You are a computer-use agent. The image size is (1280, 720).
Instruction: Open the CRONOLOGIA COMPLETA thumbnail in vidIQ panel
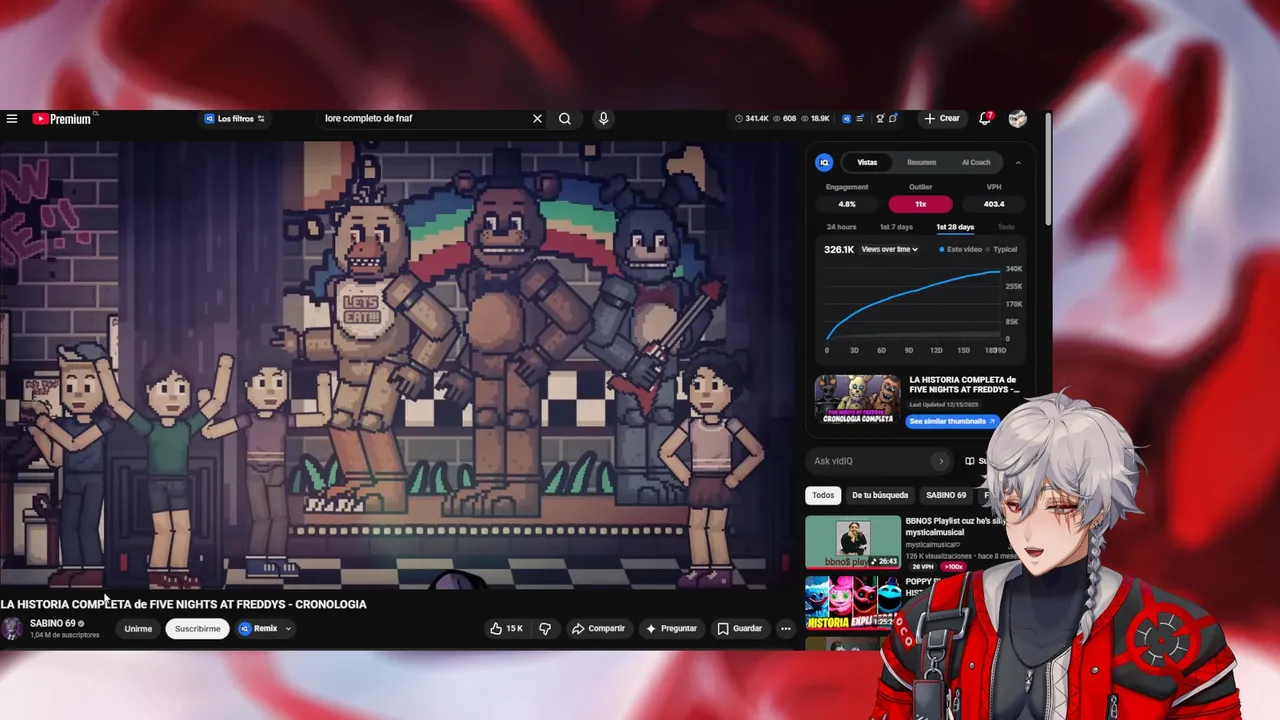pyautogui.click(x=858, y=400)
